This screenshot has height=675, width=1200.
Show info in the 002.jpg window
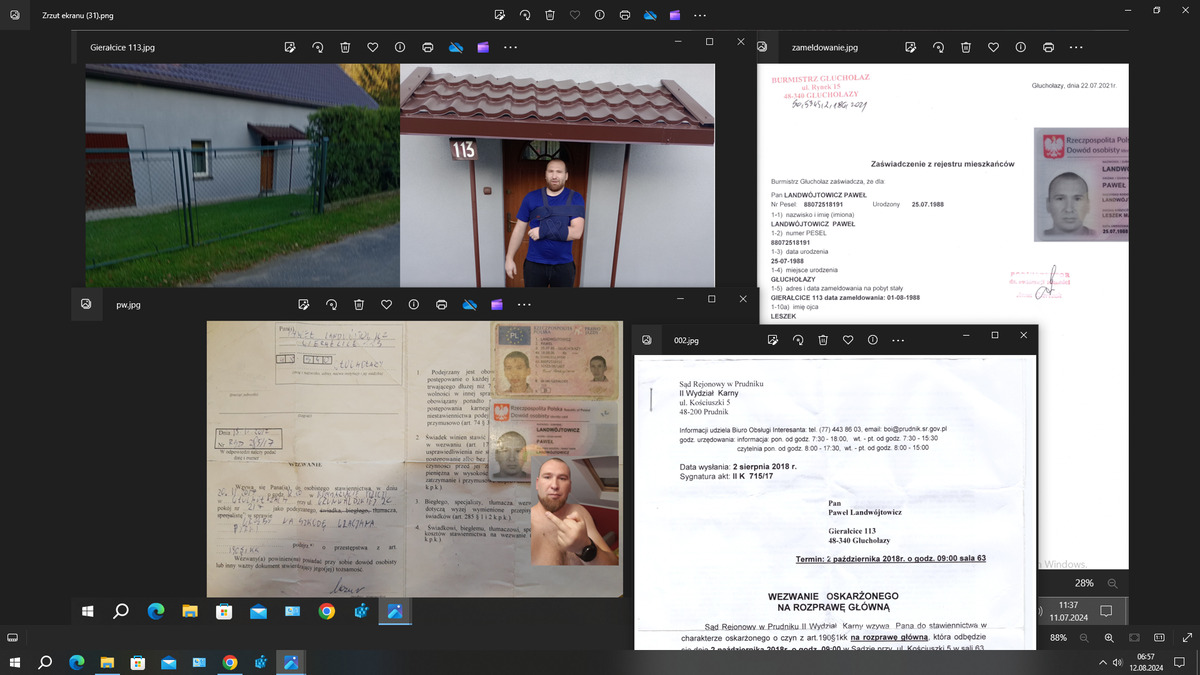[874, 340]
